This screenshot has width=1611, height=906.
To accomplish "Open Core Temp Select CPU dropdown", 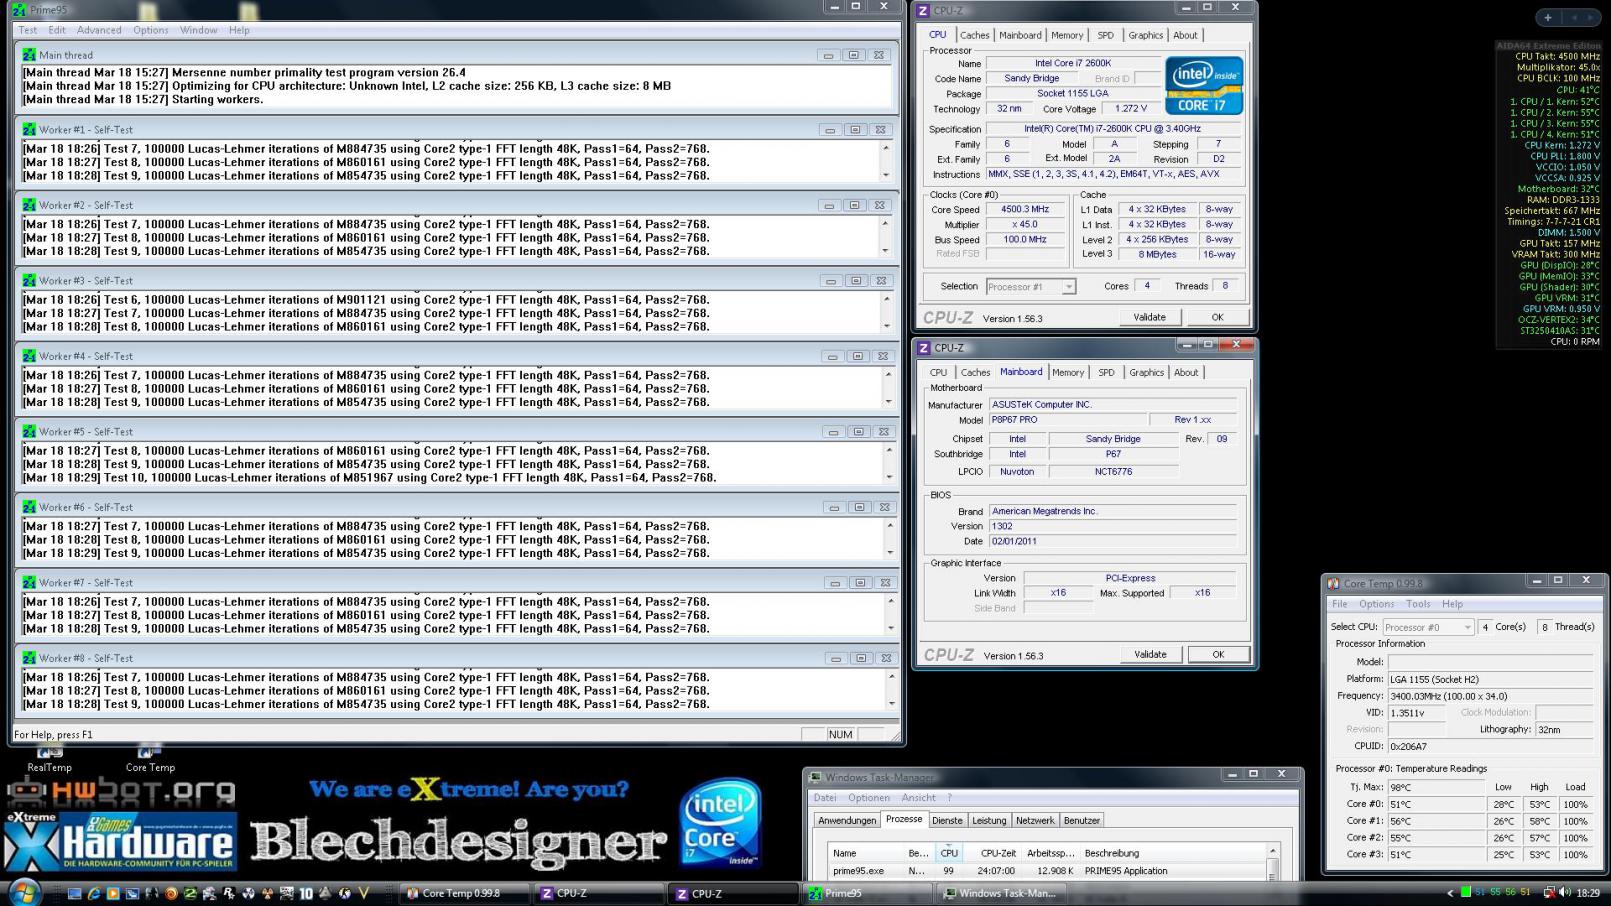I will coord(1467,627).
